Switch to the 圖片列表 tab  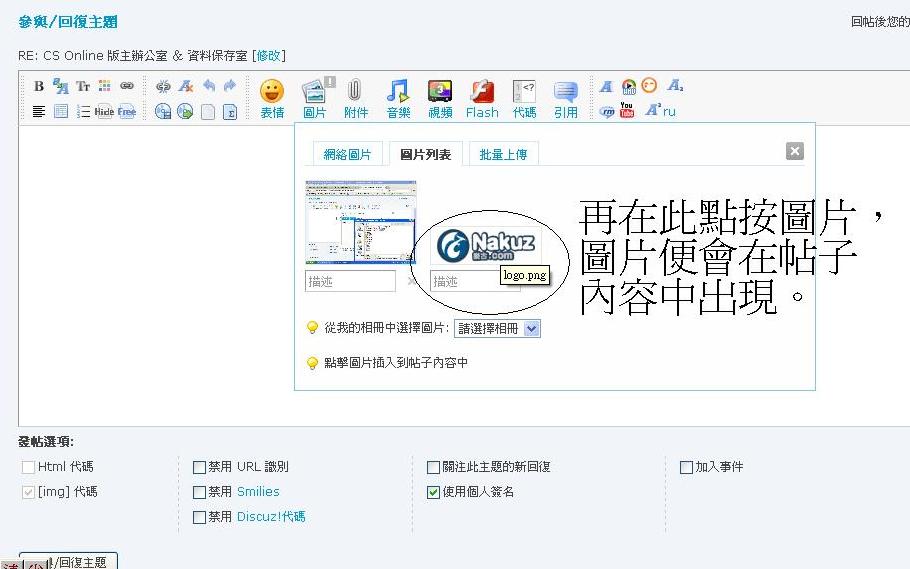point(425,154)
